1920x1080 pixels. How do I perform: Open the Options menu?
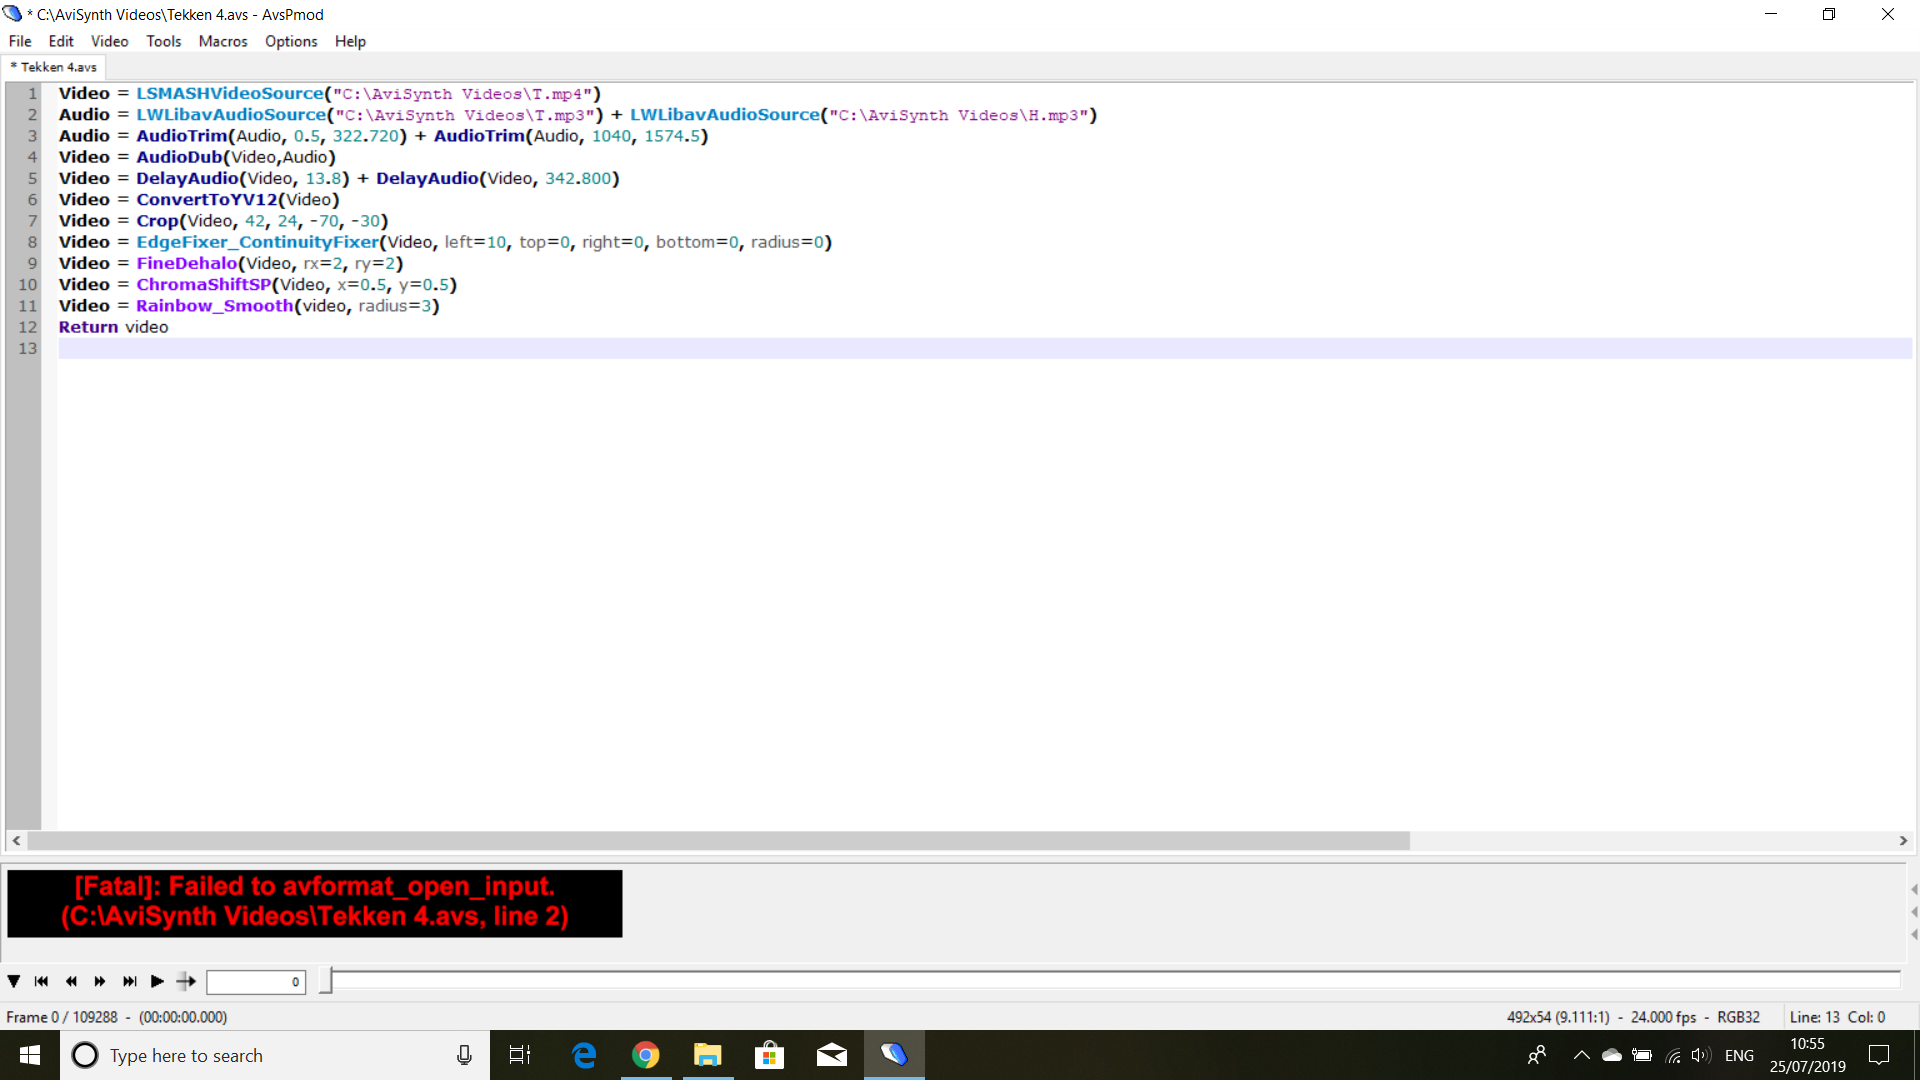tap(291, 41)
